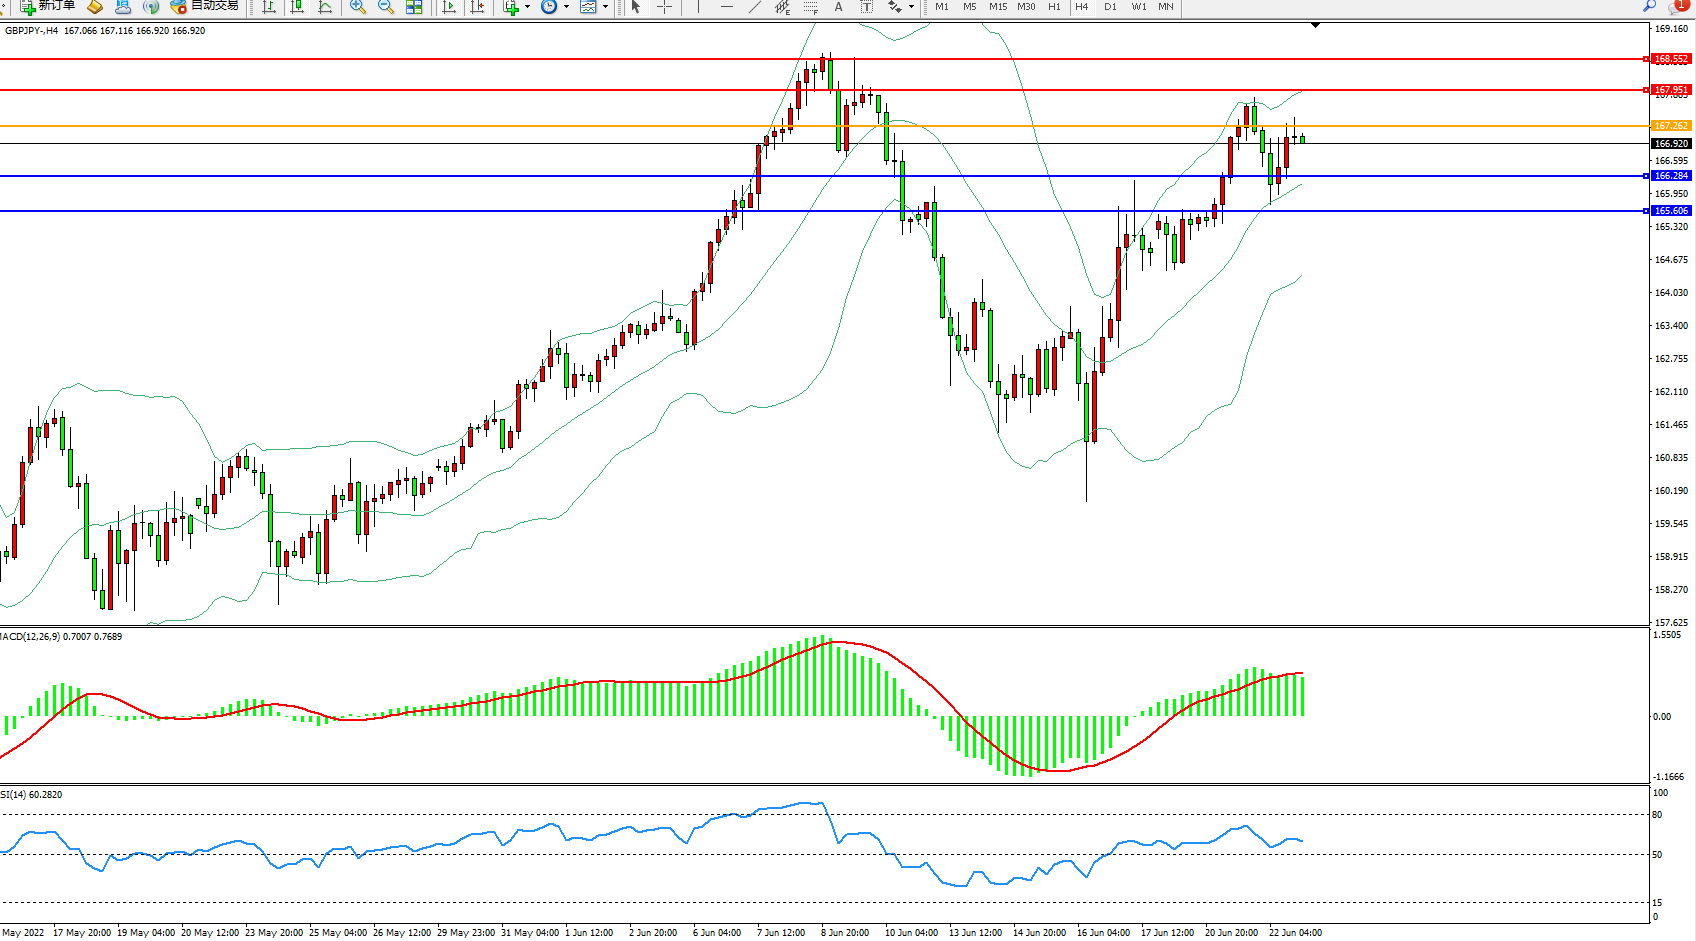
Task: Toggle AutoTrading (自动交易) button
Action: (205, 6)
